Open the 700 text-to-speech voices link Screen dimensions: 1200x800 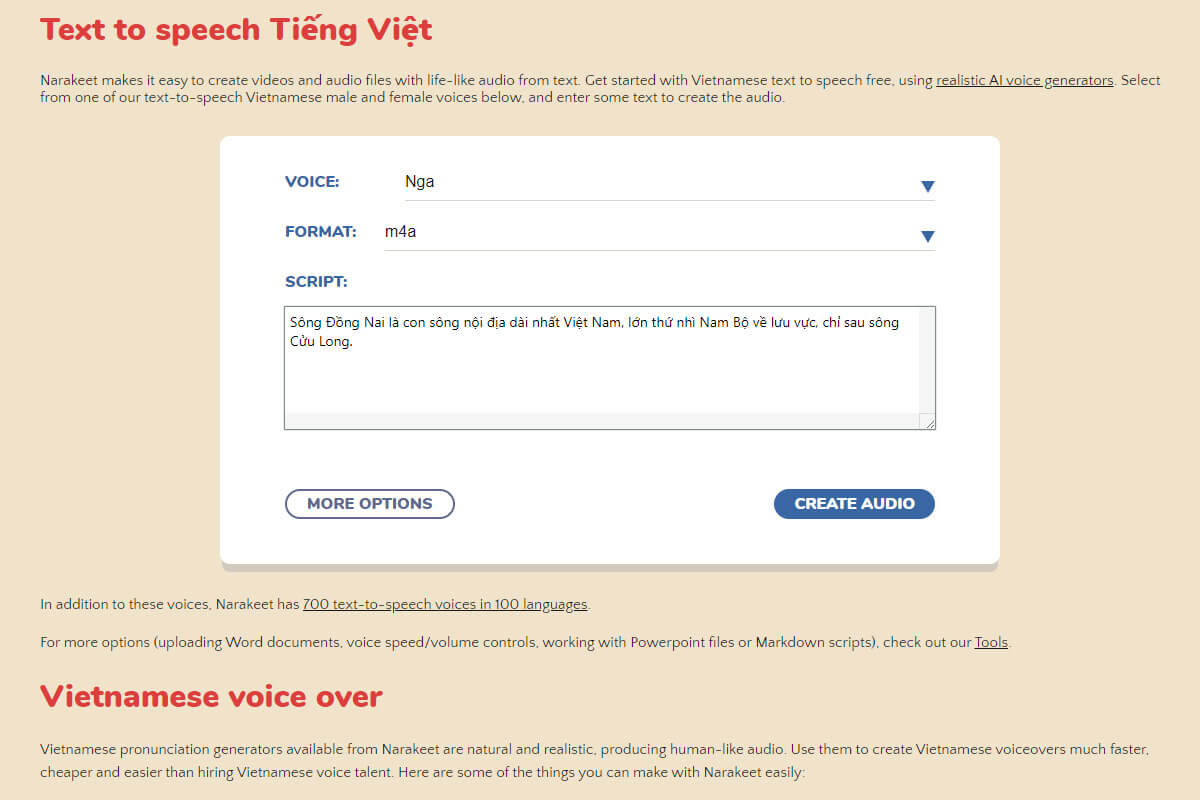(x=445, y=604)
